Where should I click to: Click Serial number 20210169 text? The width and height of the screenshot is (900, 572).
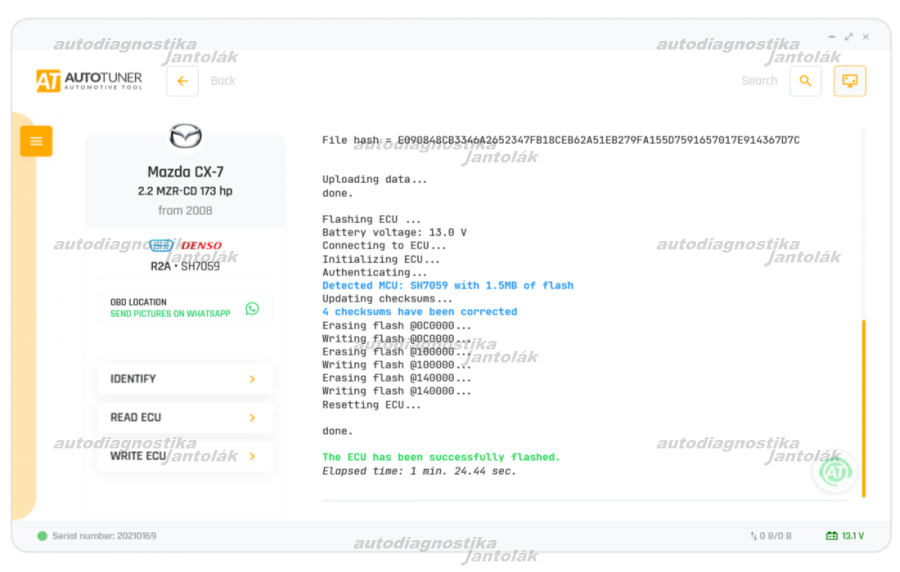click(104, 536)
